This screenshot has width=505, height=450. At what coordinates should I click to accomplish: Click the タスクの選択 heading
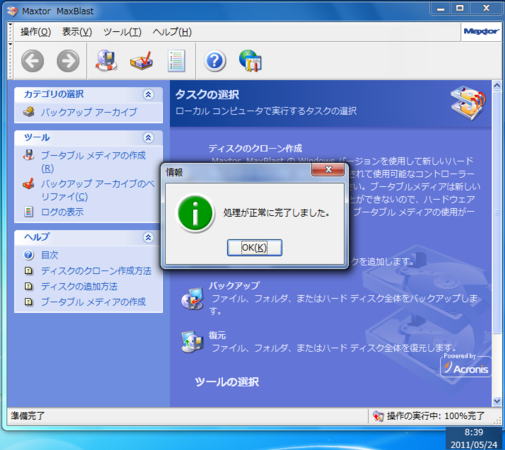pos(207,95)
